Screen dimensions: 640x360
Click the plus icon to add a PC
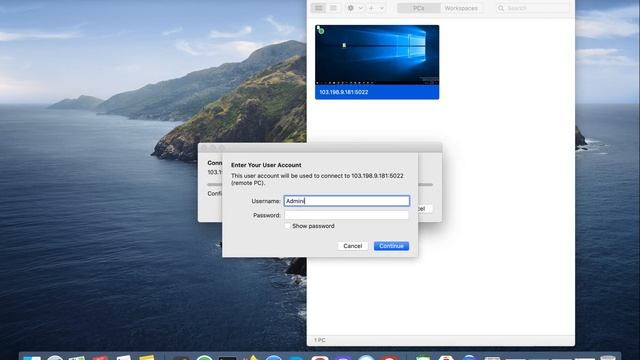pyautogui.click(x=371, y=8)
